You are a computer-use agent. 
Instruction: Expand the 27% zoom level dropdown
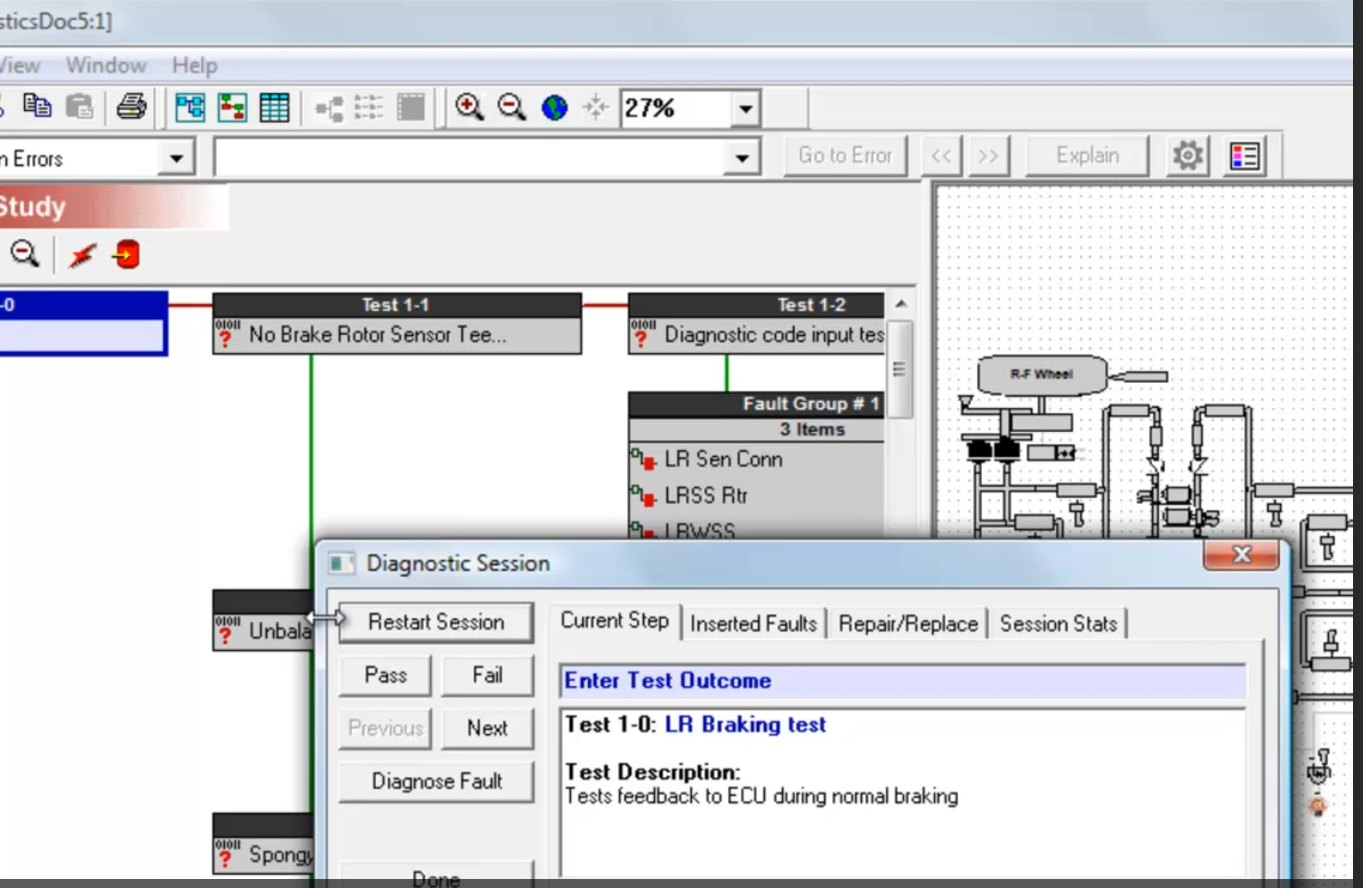tap(745, 108)
